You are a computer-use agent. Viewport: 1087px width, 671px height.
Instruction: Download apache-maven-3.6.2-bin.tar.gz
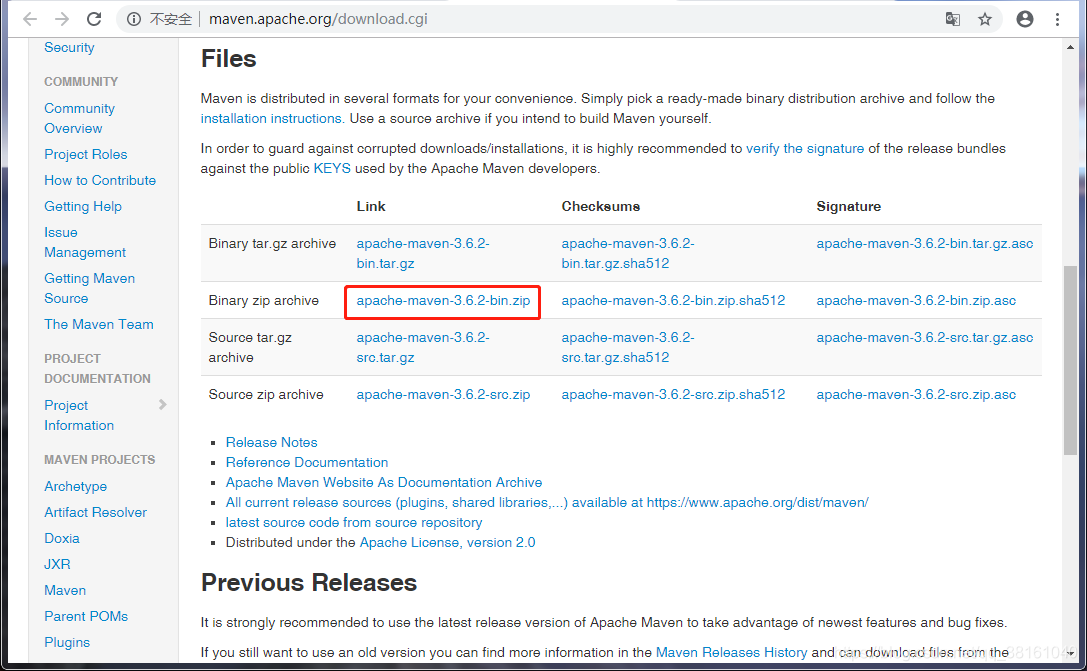[423, 254]
